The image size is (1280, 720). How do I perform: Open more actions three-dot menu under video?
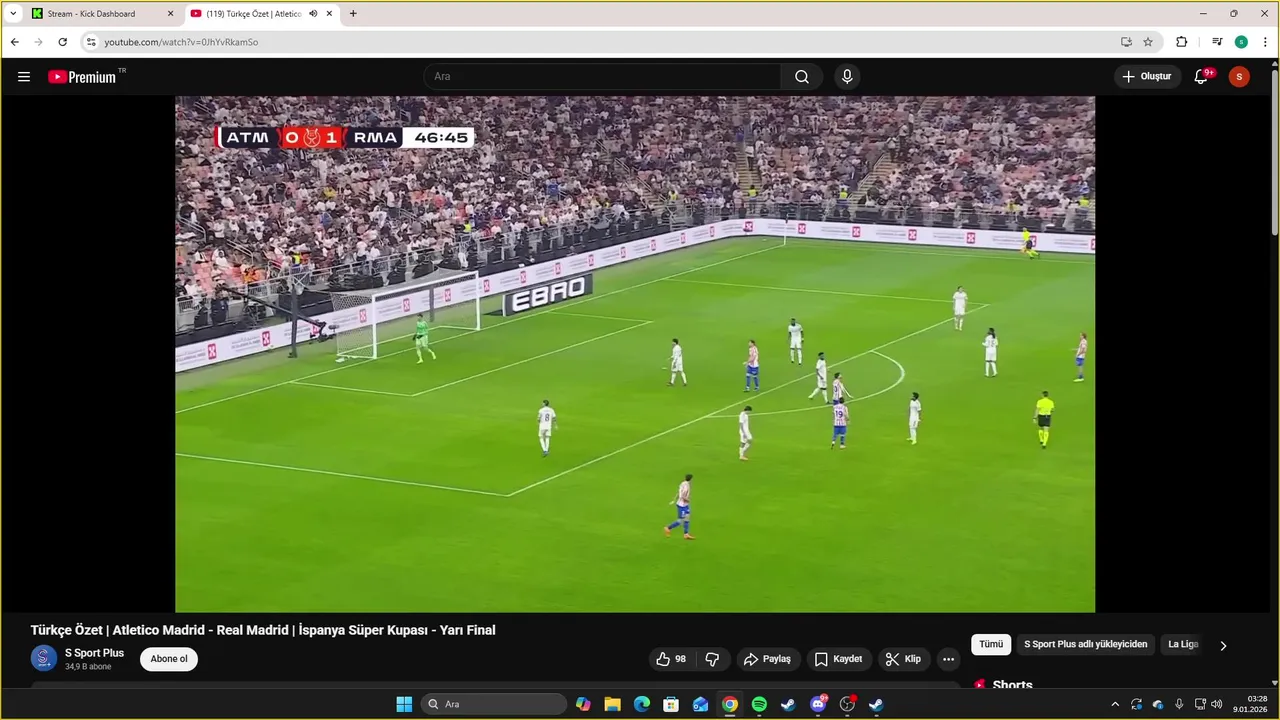[x=948, y=659]
